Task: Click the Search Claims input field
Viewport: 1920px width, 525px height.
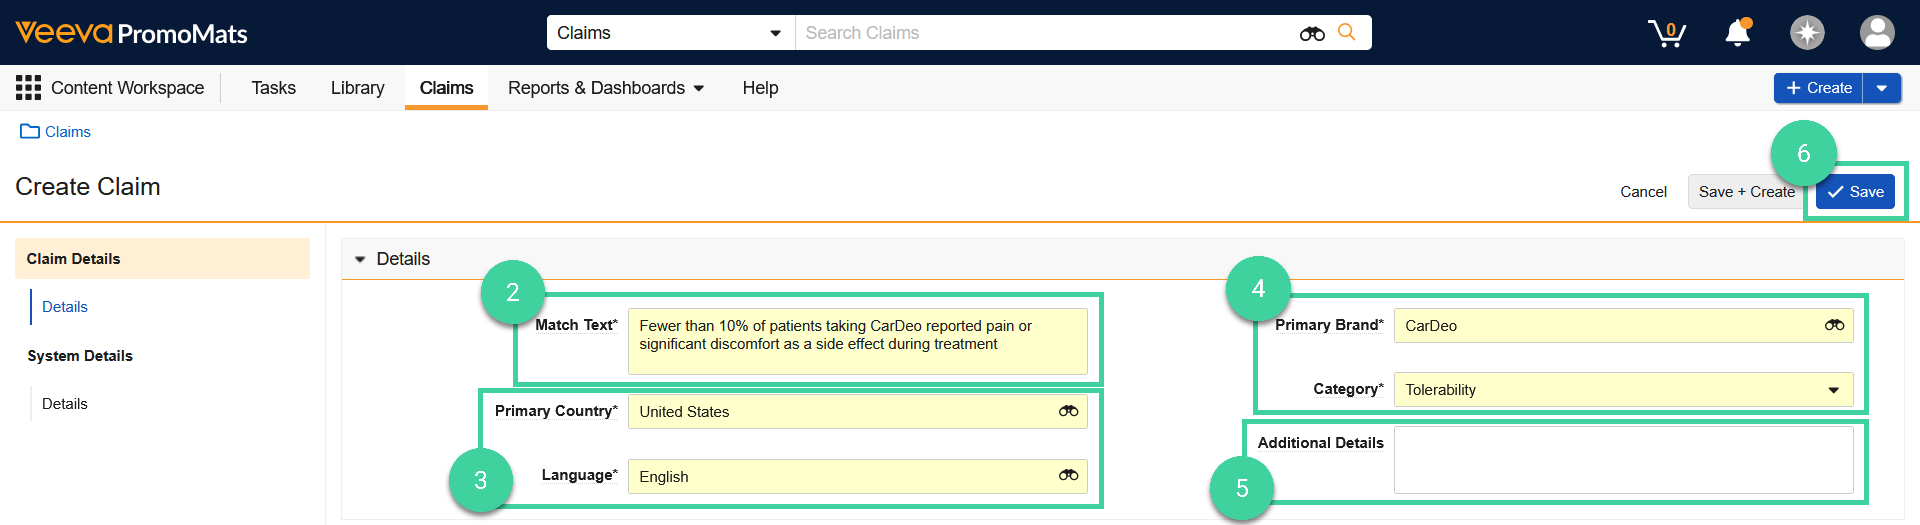Action: (1046, 33)
